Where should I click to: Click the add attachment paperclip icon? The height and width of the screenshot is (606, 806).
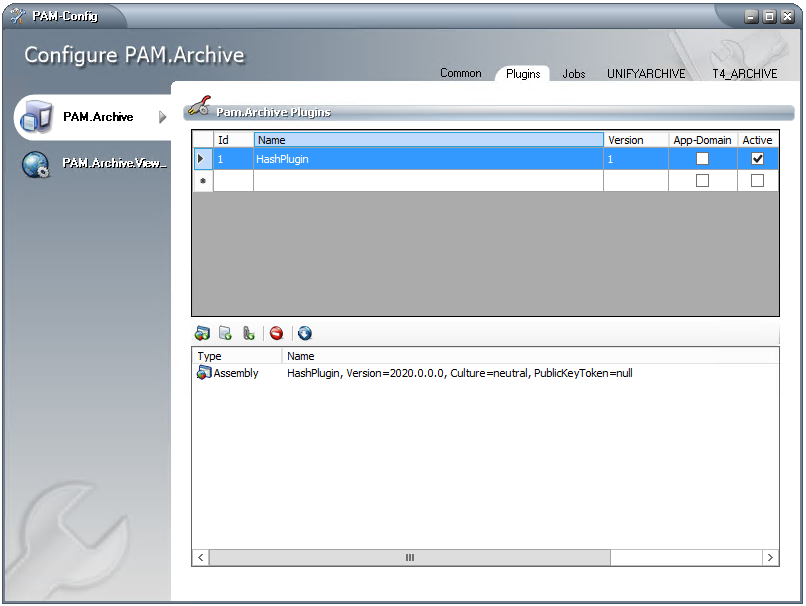249,333
